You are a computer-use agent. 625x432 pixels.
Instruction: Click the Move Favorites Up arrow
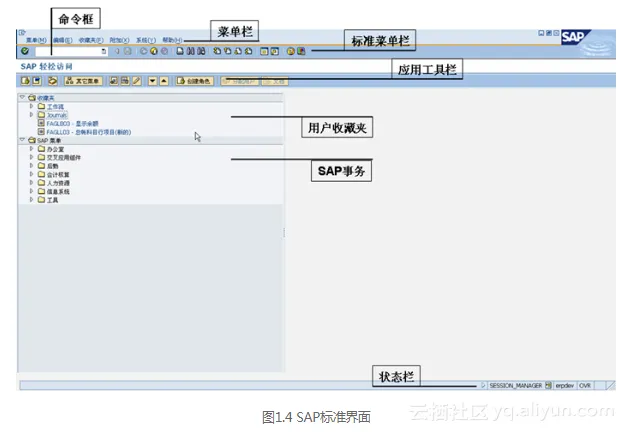(164, 81)
